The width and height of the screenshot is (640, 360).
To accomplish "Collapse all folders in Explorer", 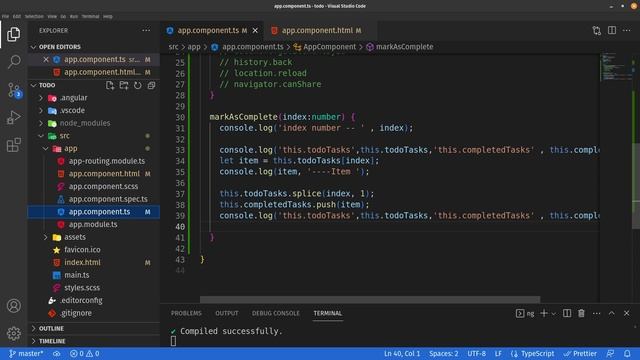I will point(151,85).
